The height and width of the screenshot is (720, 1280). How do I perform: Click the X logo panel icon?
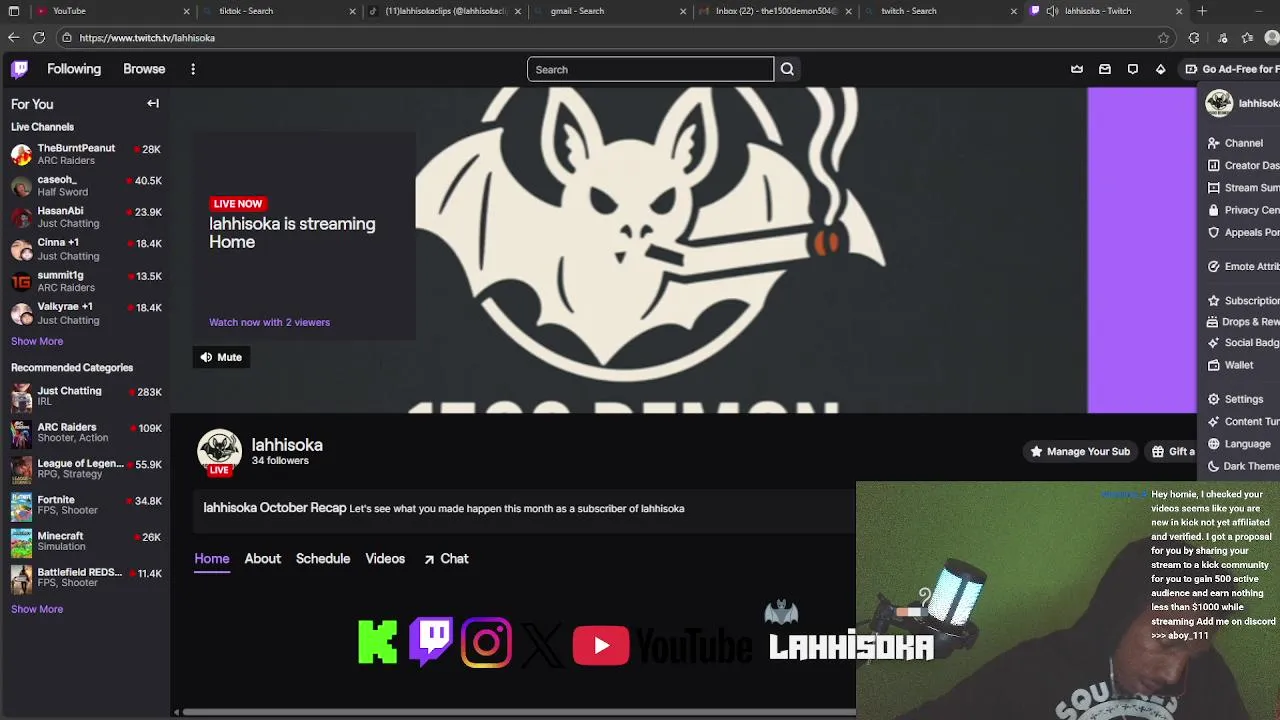[x=541, y=645]
